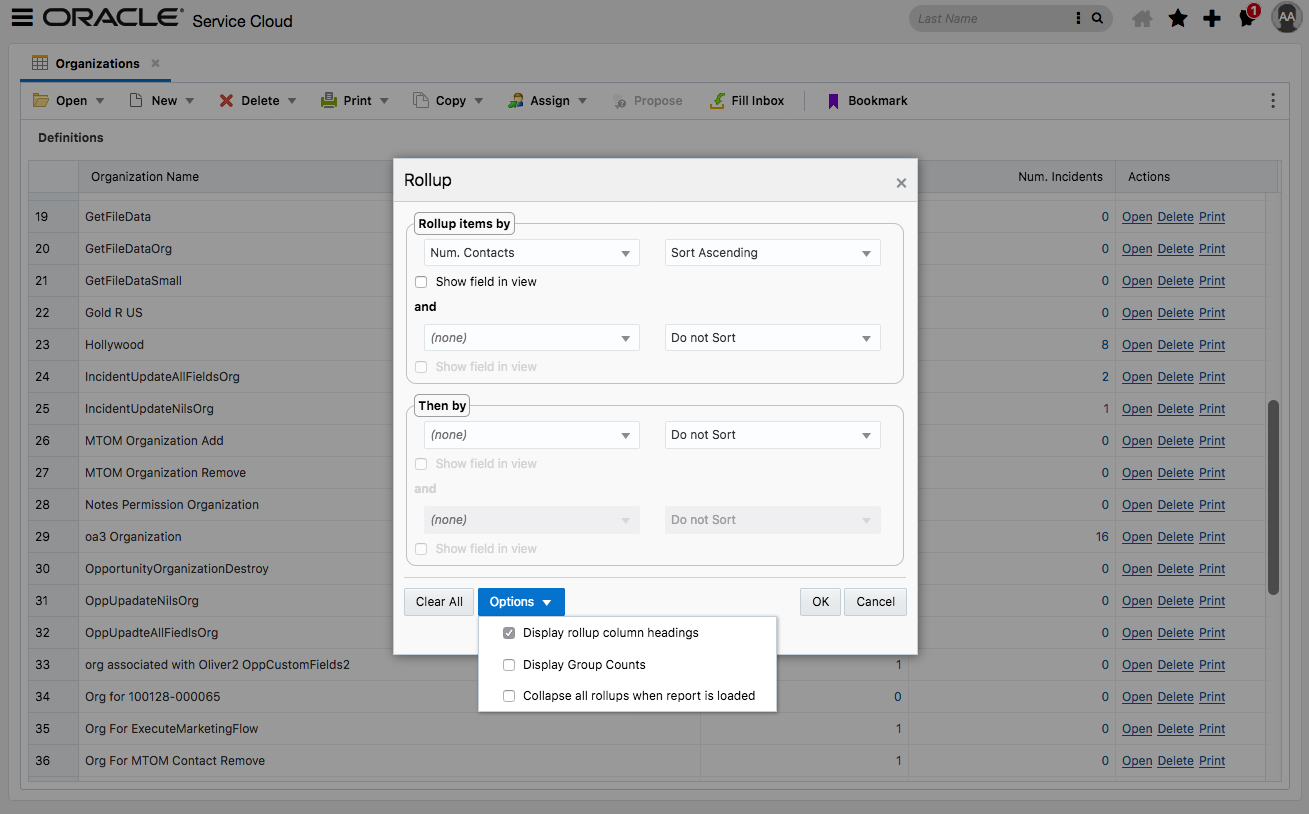Open the Num. Contacts field dropdown
This screenshot has height=814, width=1309.
click(531, 252)
